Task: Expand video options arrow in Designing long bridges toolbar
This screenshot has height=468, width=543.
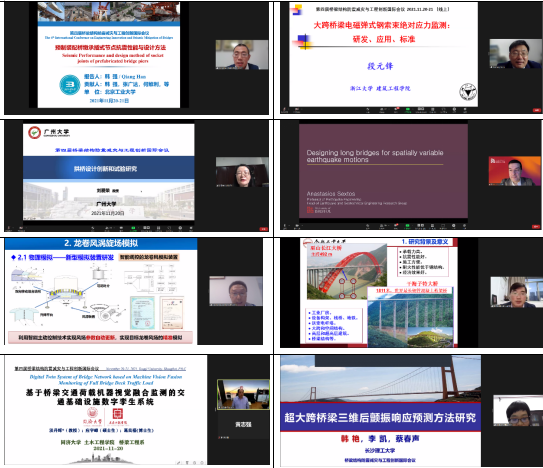Action: 302,226
